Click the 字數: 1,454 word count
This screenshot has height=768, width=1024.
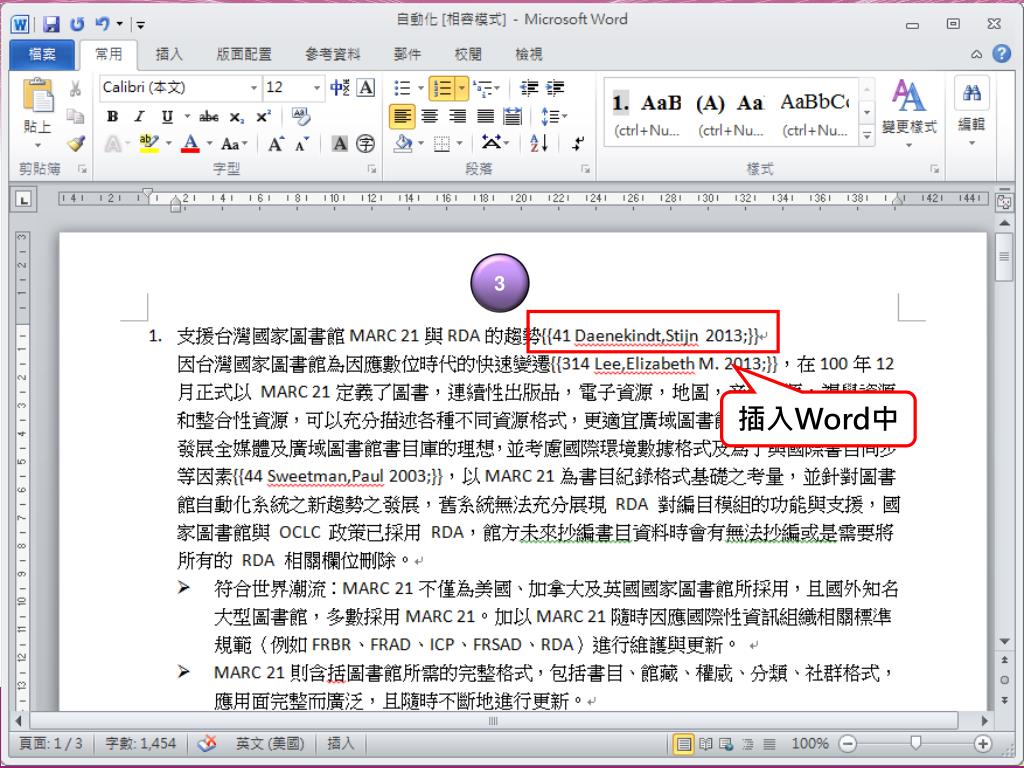tap(140, 744)
